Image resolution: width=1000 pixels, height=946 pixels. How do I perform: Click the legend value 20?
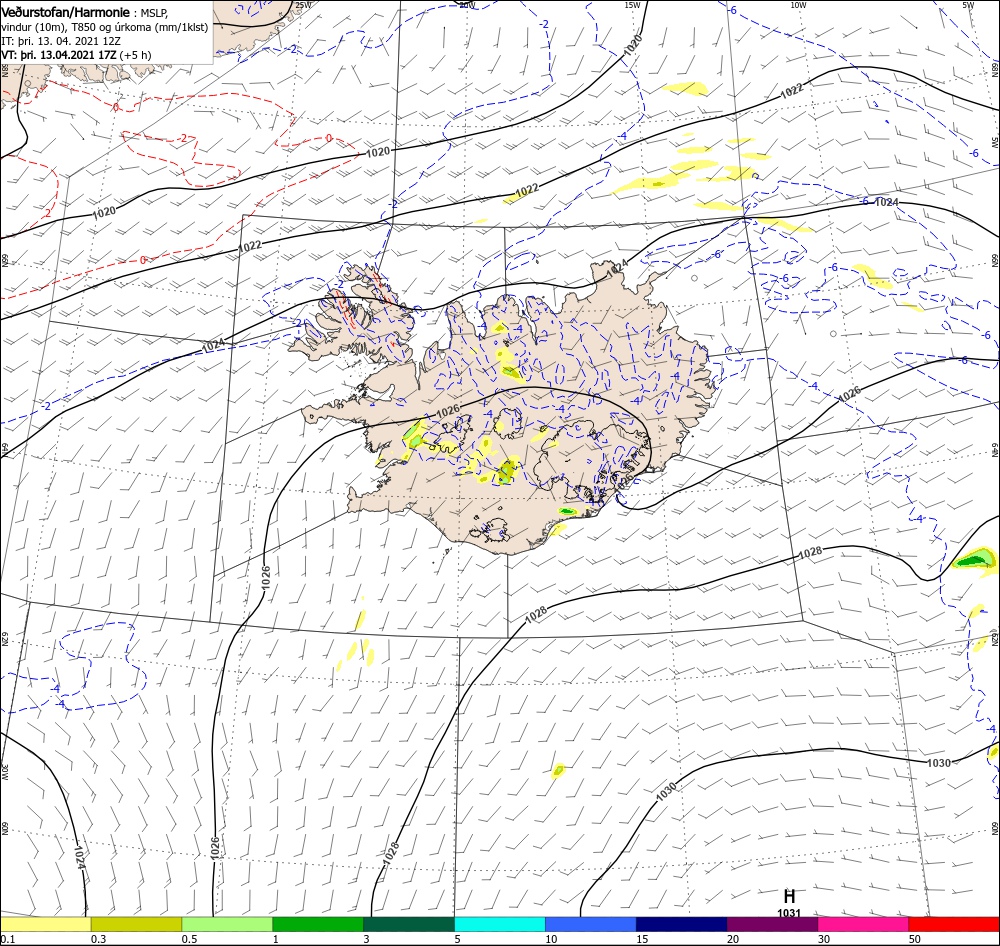point(733,939)
